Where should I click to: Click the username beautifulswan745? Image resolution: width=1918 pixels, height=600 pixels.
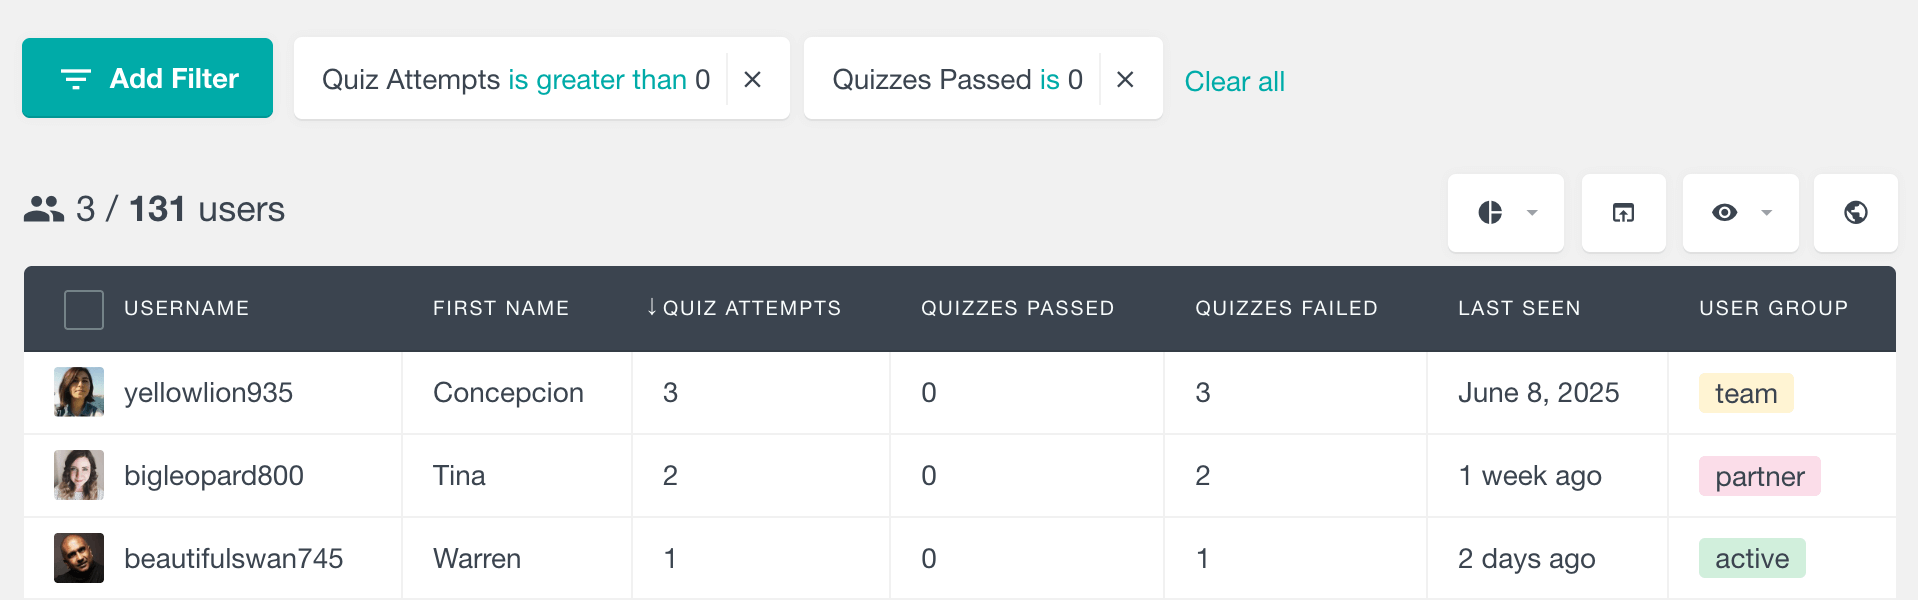click(x=233, y=558)
